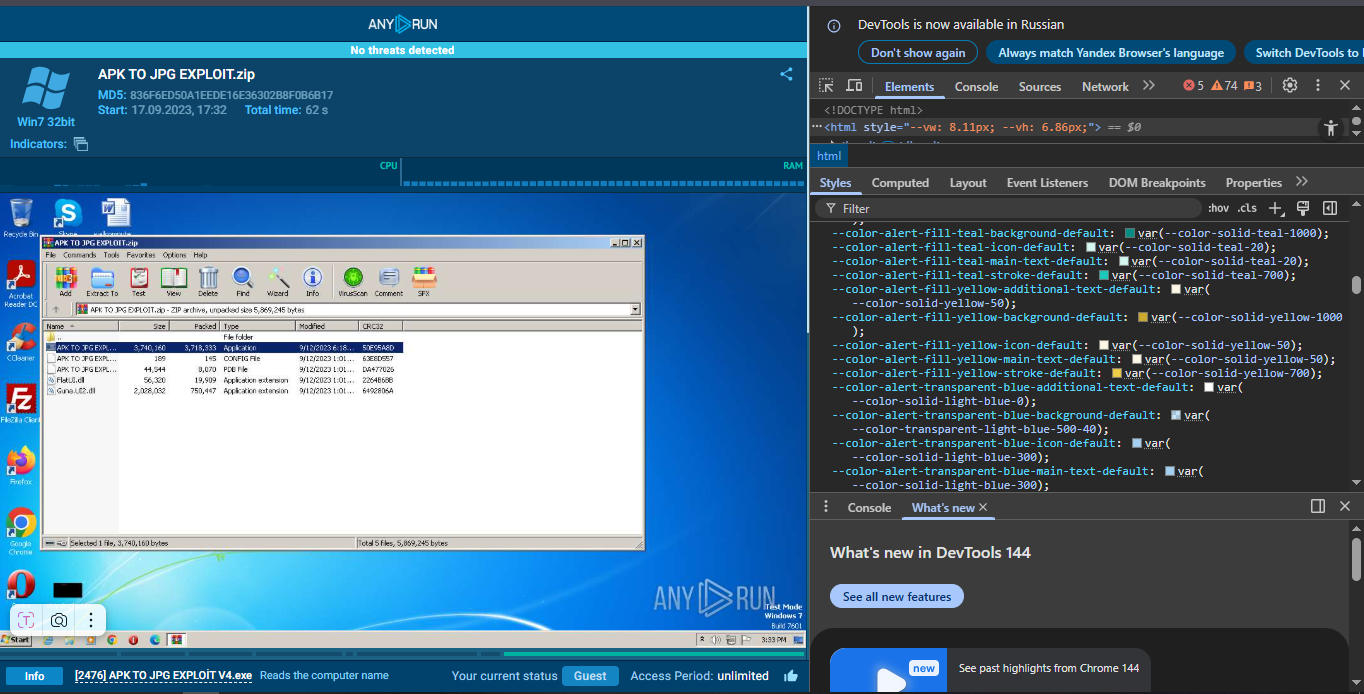Expand hidden Styles sub-tabs after Properties
The height and width of the screenshot is (694, 1364).
tap(1301, 182)
